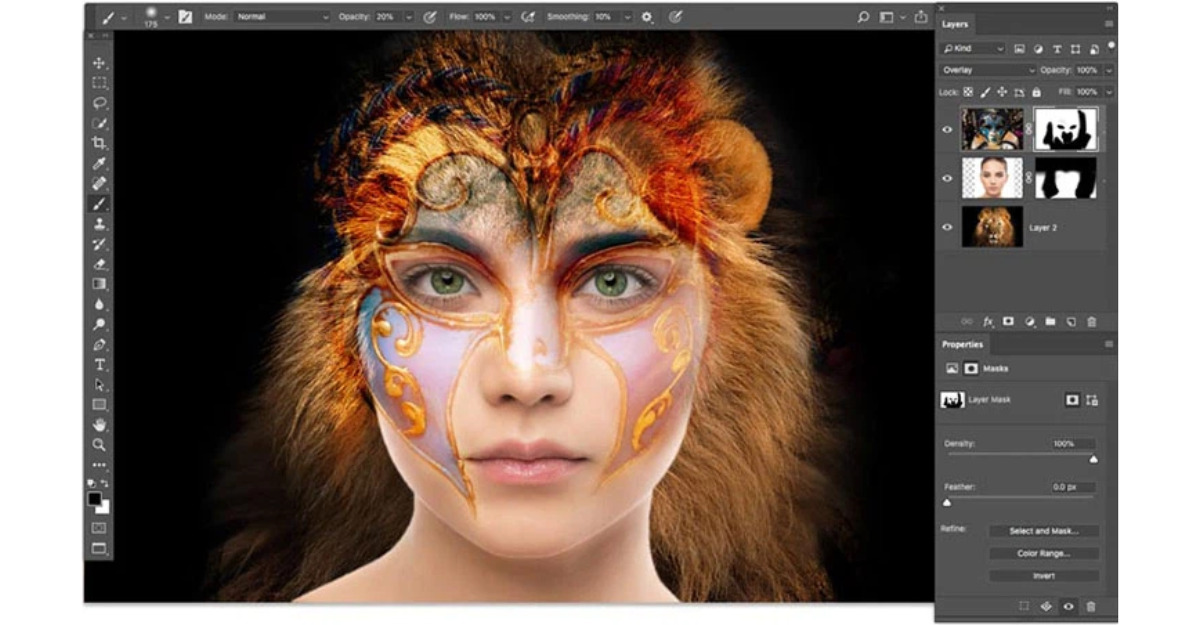Open the Overlay blend mode dropdown
Viewport: 1200px width, 625px height.
pyautogui.click(x=989, y=70)
